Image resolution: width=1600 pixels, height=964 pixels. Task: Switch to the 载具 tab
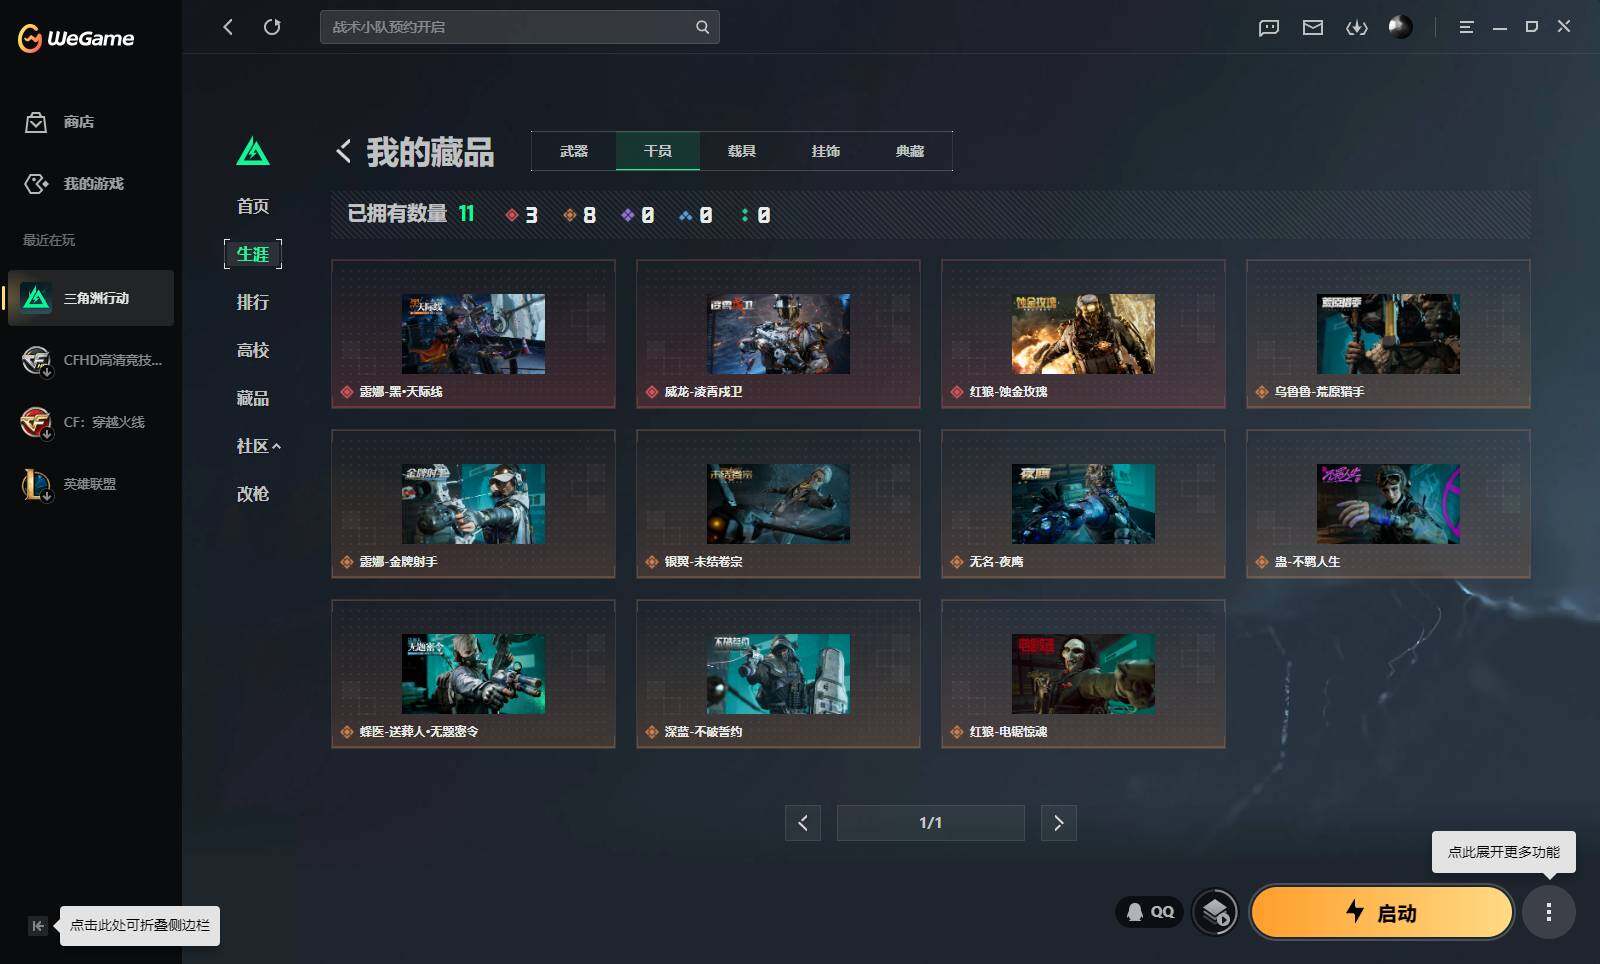coord(742,151)
